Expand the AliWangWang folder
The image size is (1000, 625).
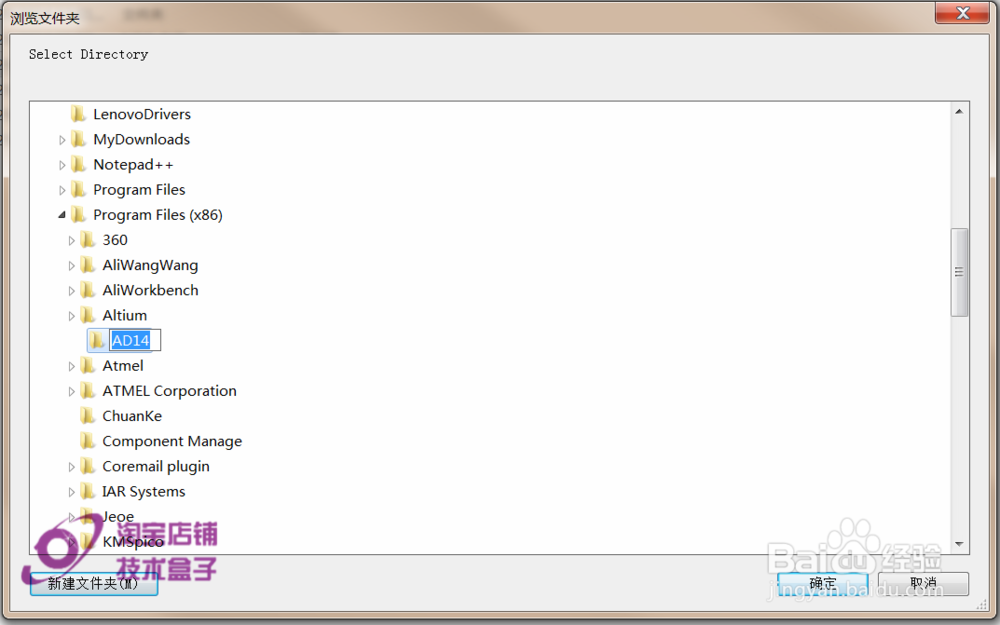71,266
